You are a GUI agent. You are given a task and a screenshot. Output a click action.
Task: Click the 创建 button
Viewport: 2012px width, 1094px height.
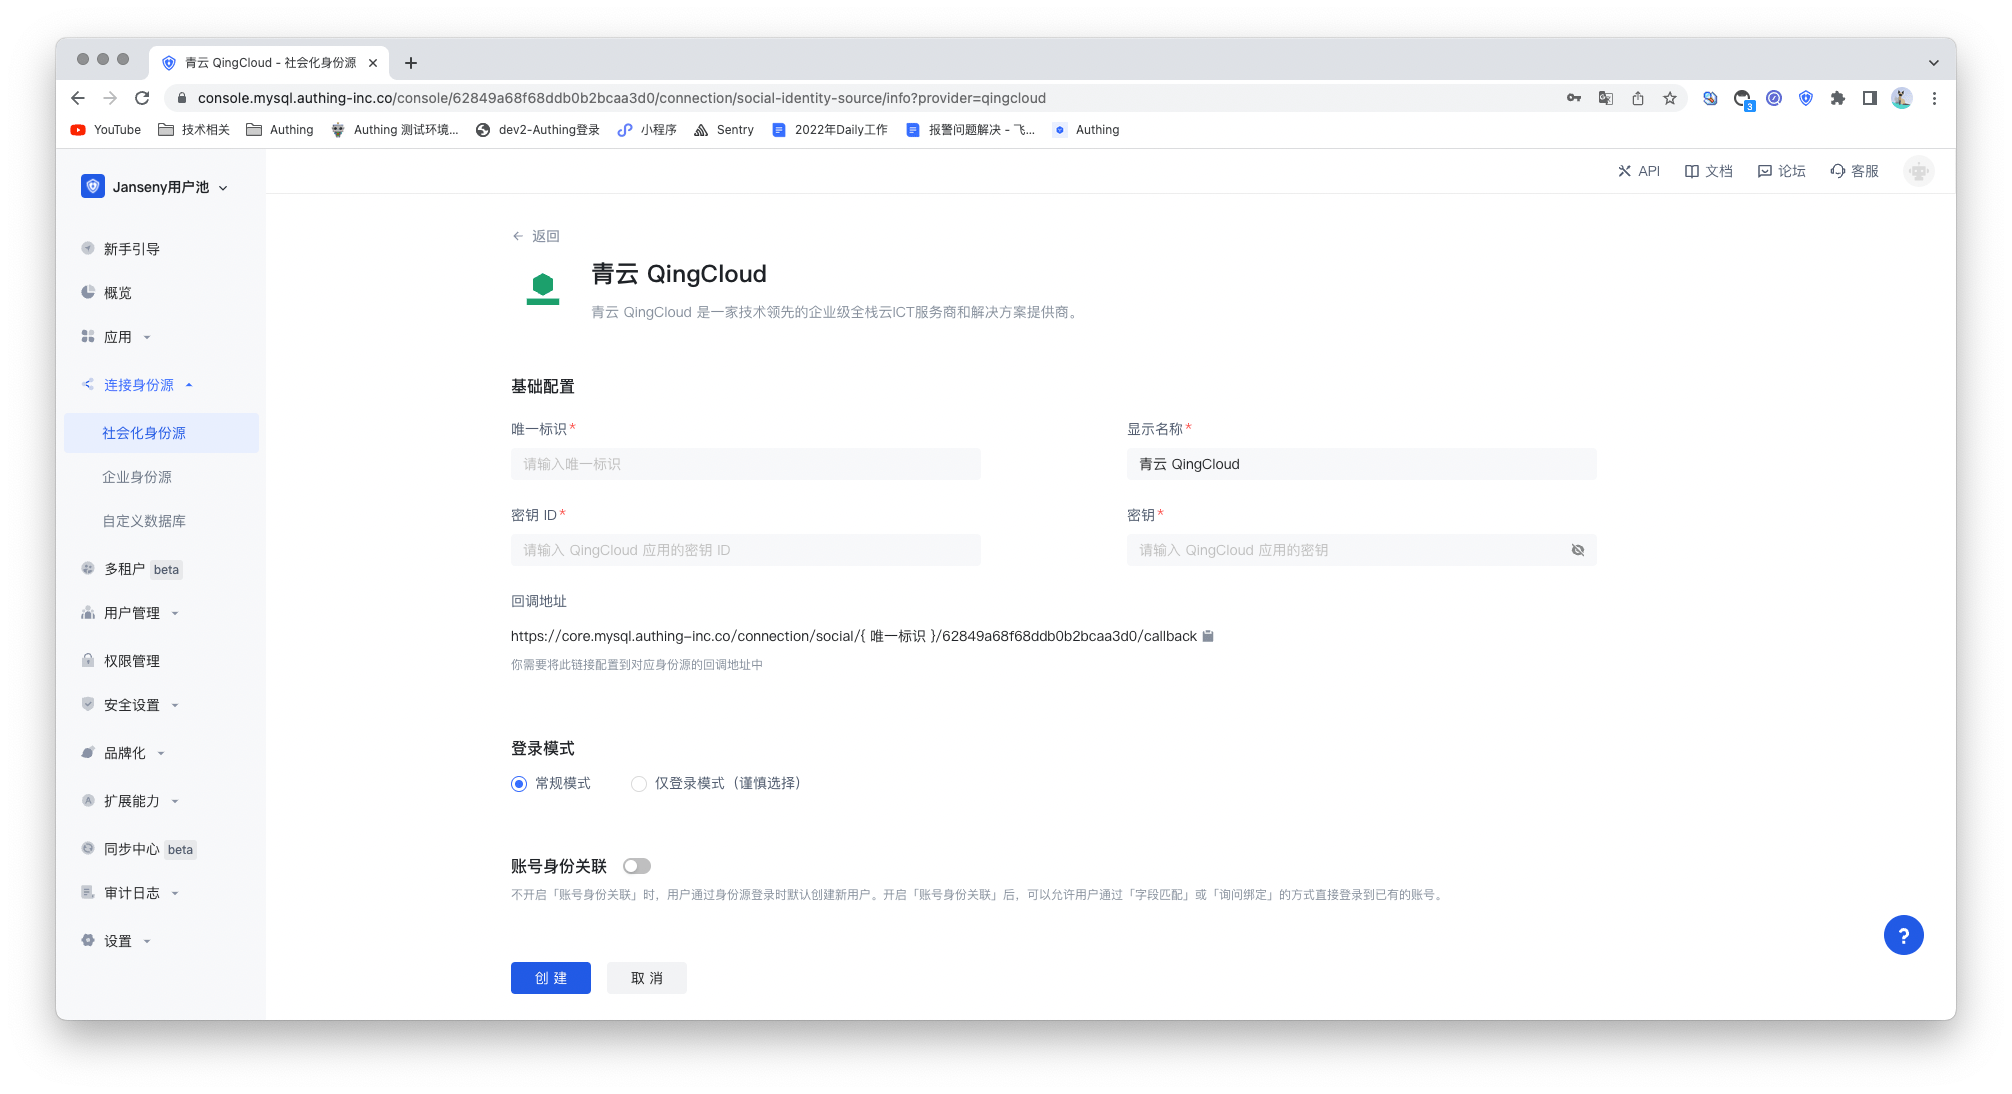[550, 978]
